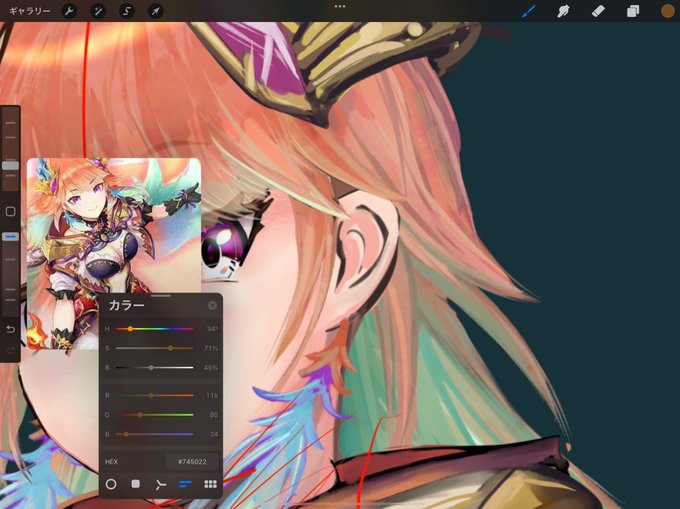Select the Smudge tool

(563, 11)
